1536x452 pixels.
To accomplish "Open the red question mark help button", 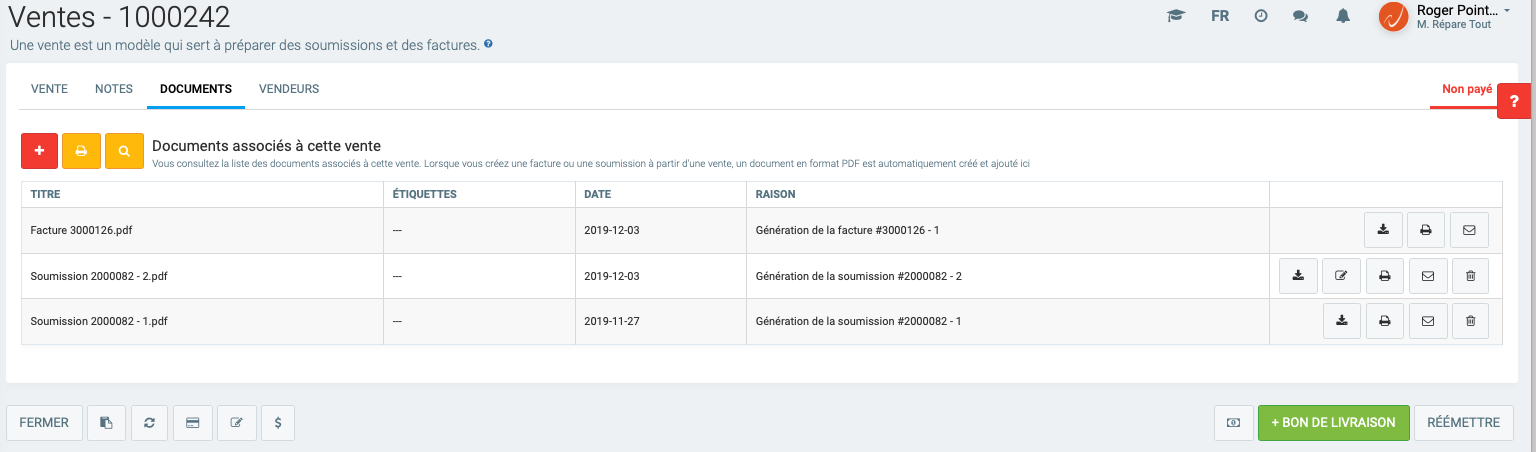I will click(x=1514, y=101).
